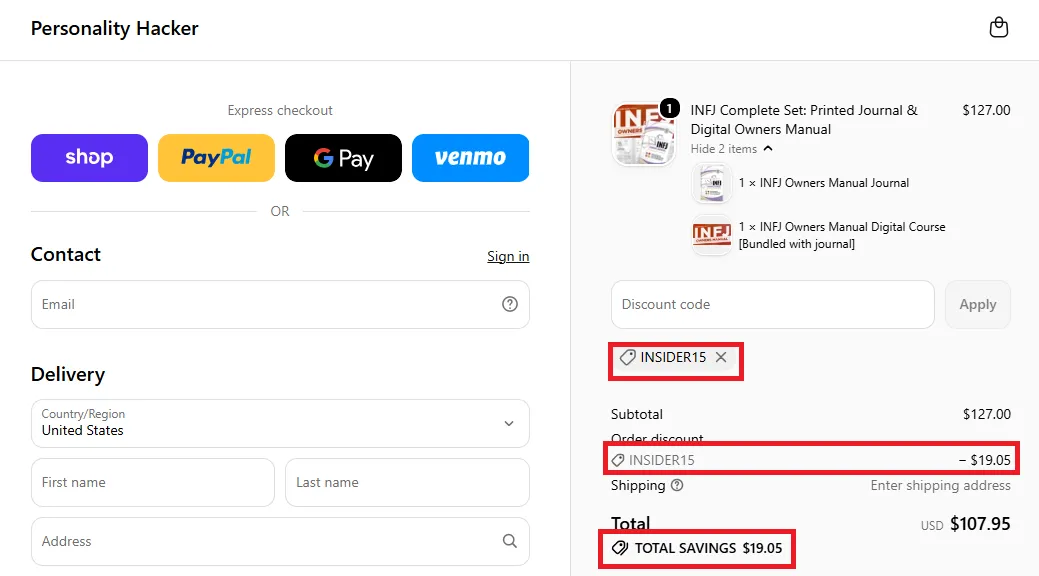Image resolution: width=1039 pixels, height=576 pixels.
Task: Click the 'Express checkout' heading text
Action: 280,111
